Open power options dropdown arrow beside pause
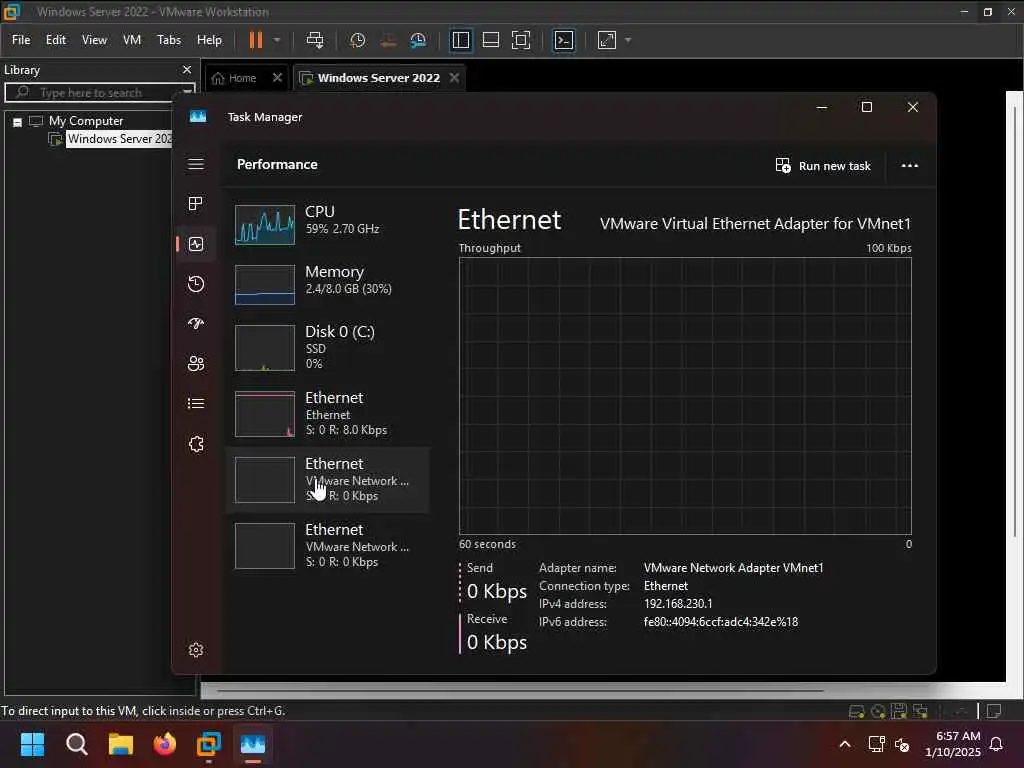1024x768 pixels. (x=277, y=40)
